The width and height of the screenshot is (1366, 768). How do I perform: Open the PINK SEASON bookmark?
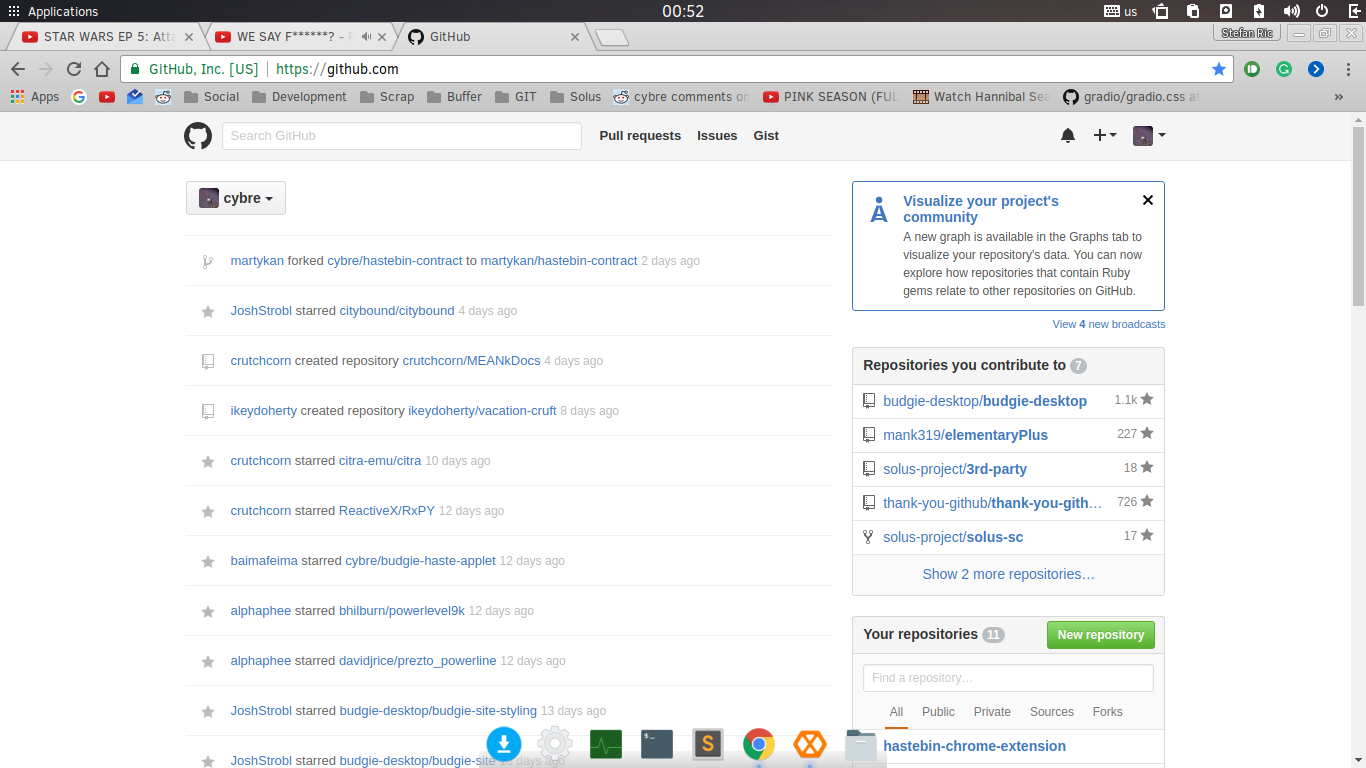[x=831, y=97]
